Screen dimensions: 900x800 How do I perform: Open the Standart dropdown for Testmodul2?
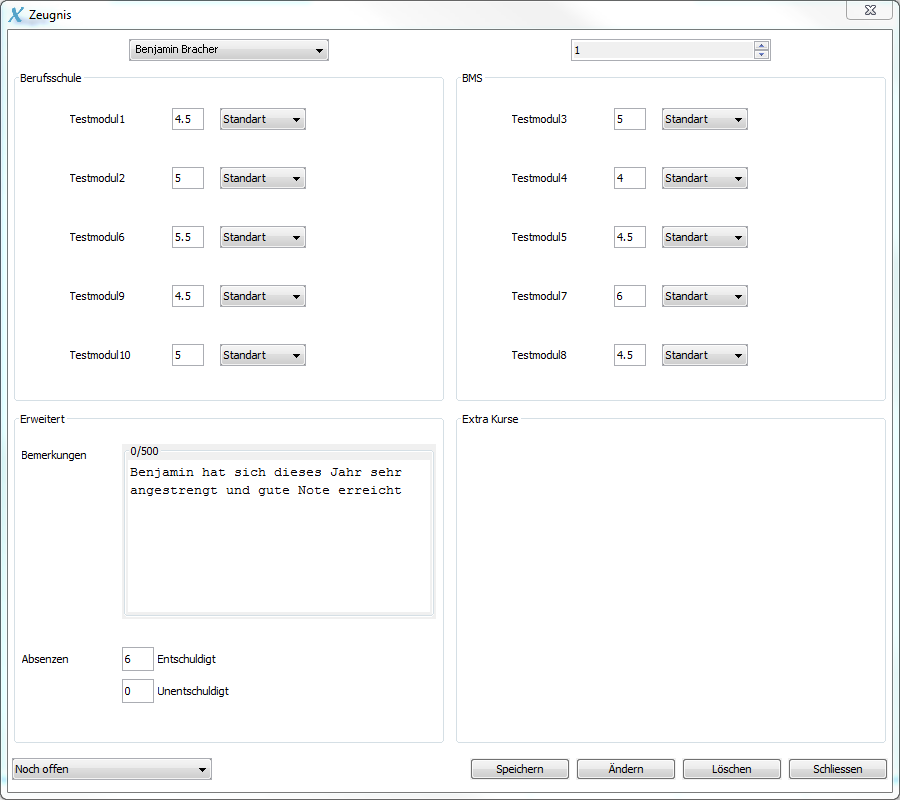click(x=263, y=178)
